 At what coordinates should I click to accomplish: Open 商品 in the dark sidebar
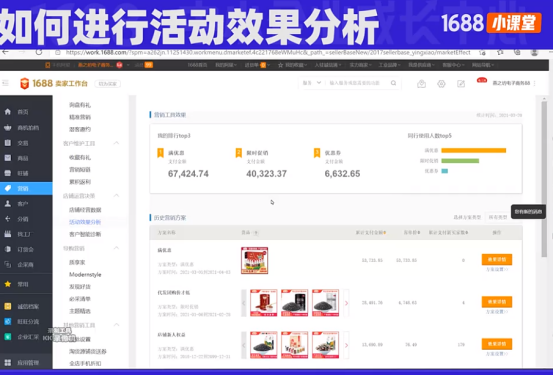tap(23, 158)
